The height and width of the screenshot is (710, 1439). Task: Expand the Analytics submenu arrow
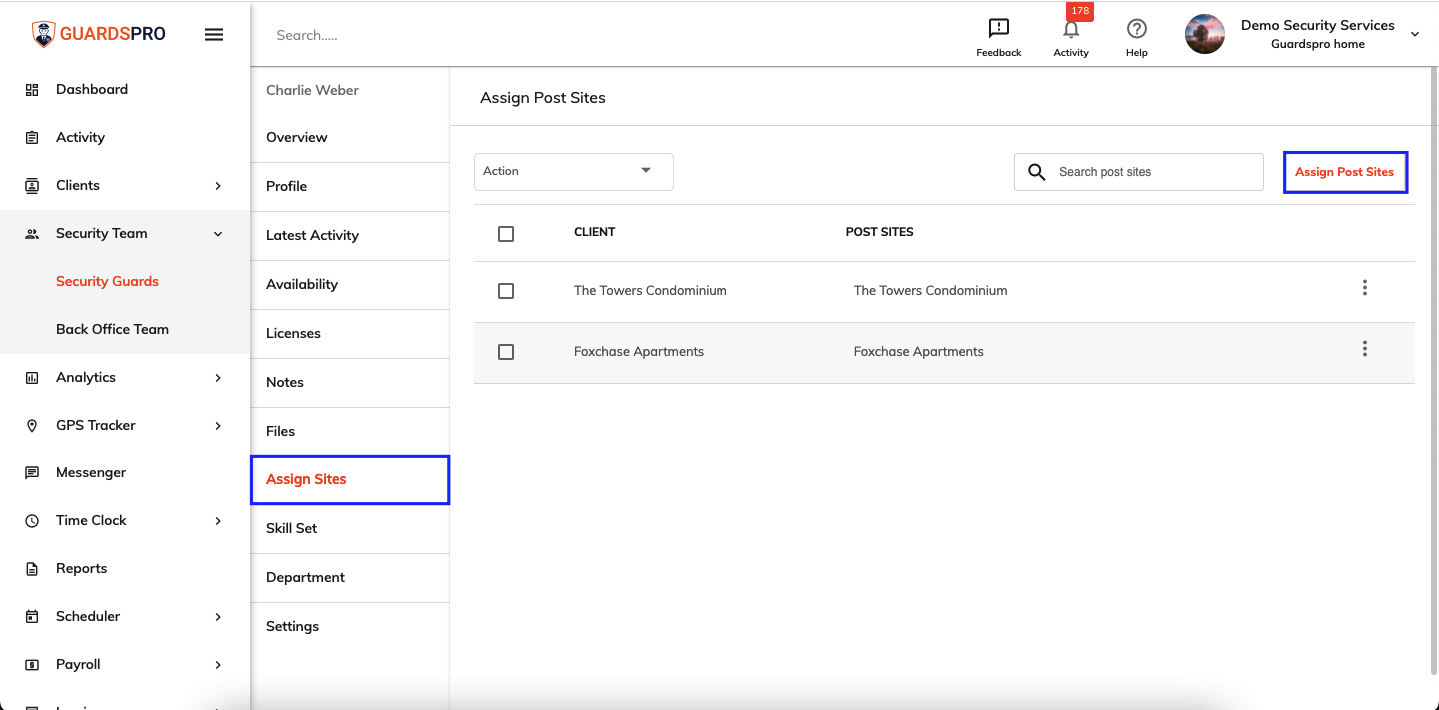[x=218, y=378]
